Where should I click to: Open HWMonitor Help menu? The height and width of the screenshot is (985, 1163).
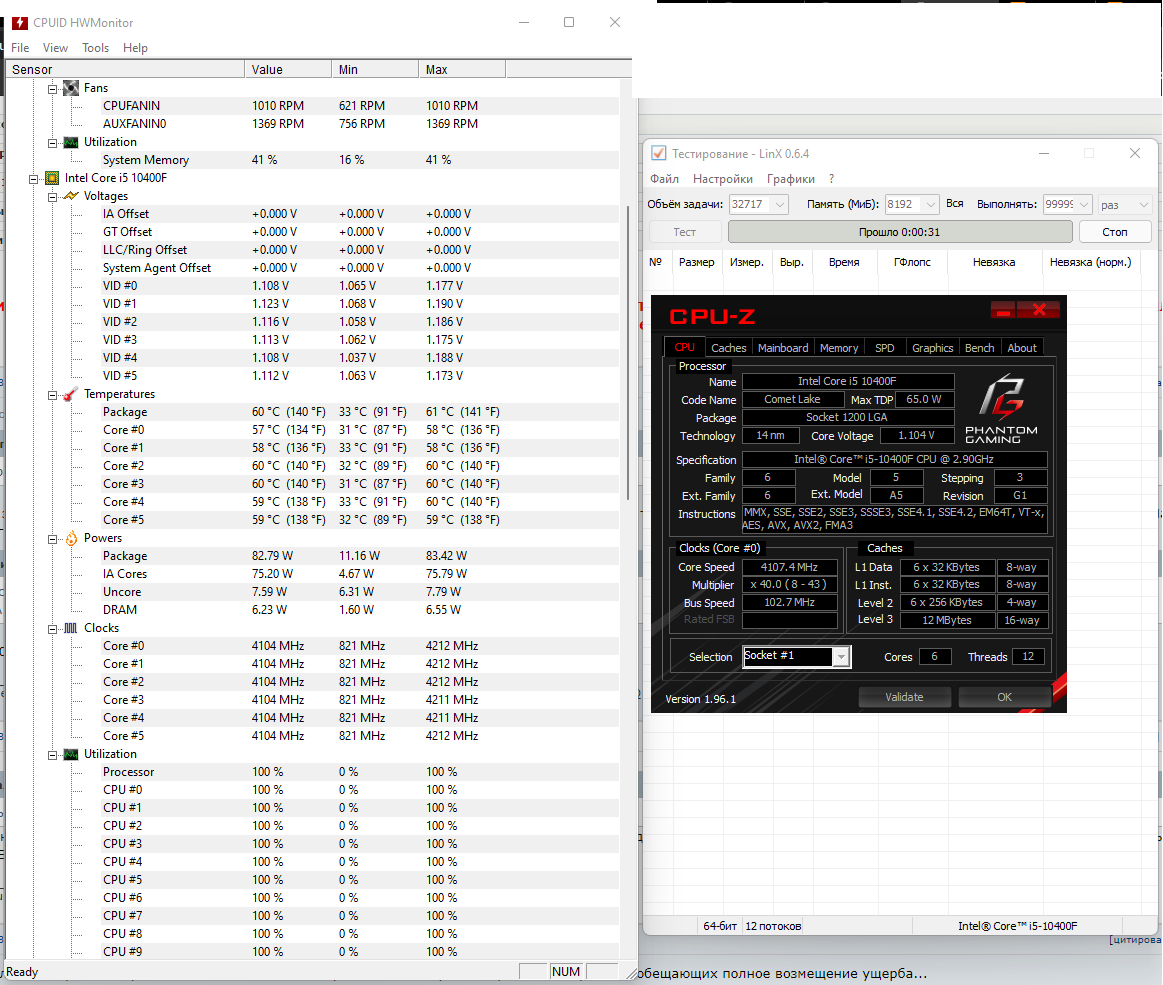click(x=135, y=47)
